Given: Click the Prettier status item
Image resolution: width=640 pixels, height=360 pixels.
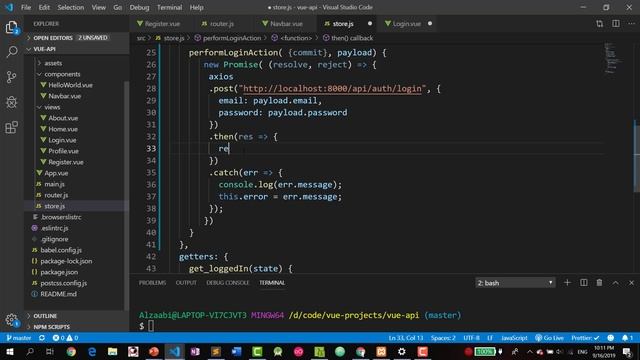Looking at the screenshot, I should tap(585, 338).
